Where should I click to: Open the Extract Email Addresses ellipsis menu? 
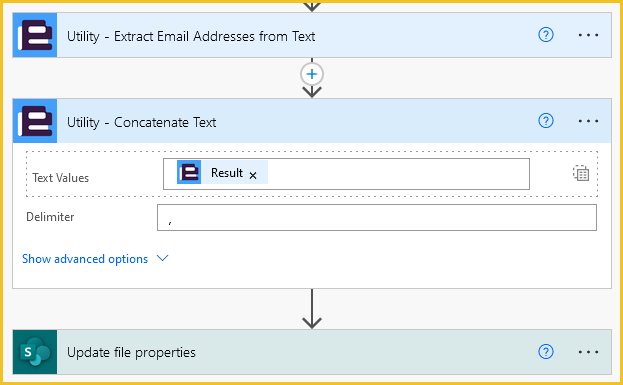click(588, 35)
